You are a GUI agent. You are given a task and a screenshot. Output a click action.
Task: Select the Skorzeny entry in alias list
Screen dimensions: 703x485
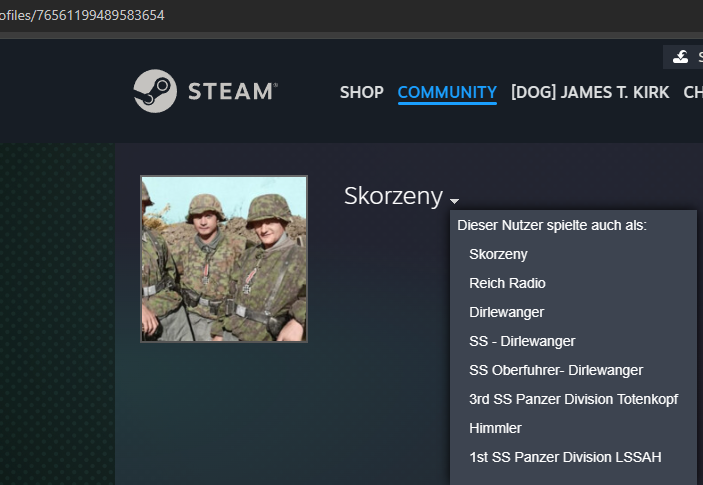[498, 254]
